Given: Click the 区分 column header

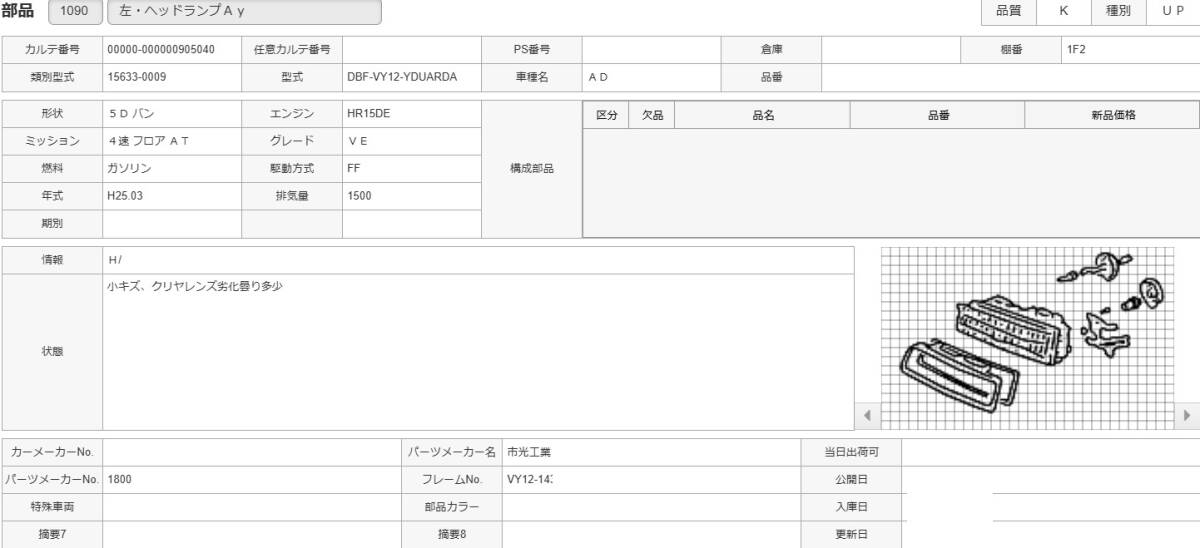Looking at the screenshot, I should (x=606, y=115).
